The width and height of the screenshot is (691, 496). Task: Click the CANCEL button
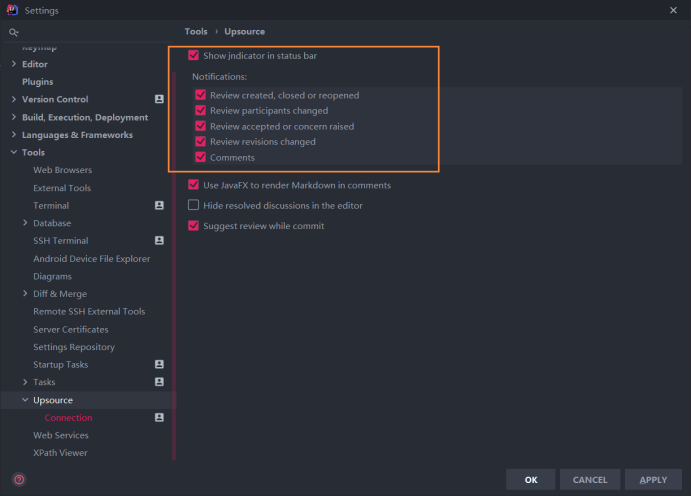click(590, 480)
